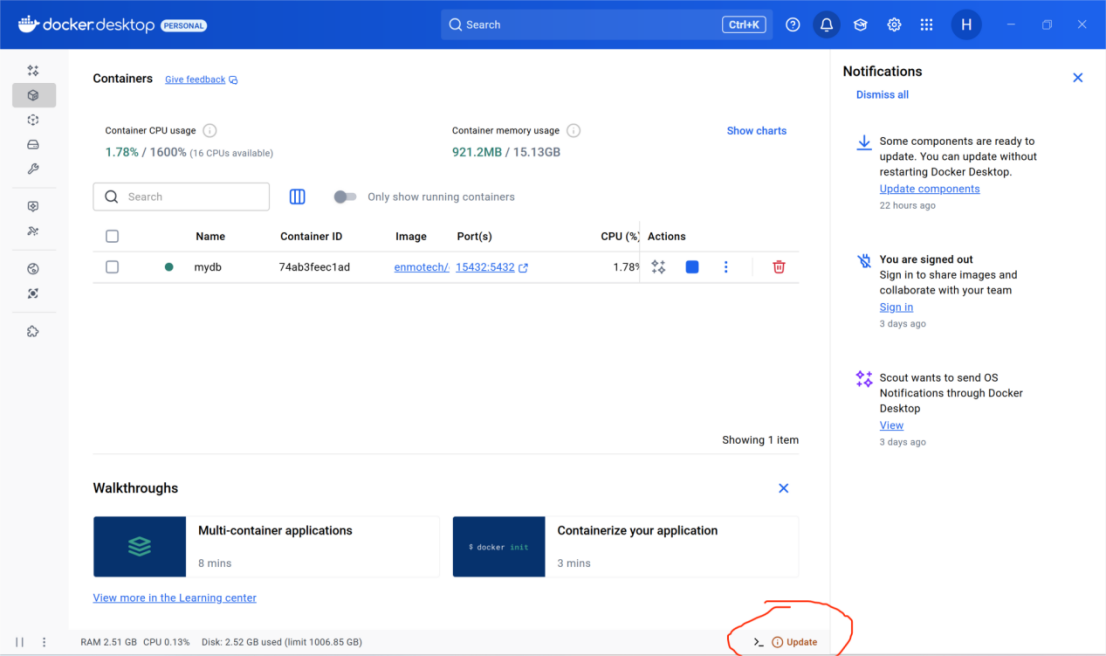Open View more in the Learning center link
This screenshot has height=656, width=1106.
[174, 597]
